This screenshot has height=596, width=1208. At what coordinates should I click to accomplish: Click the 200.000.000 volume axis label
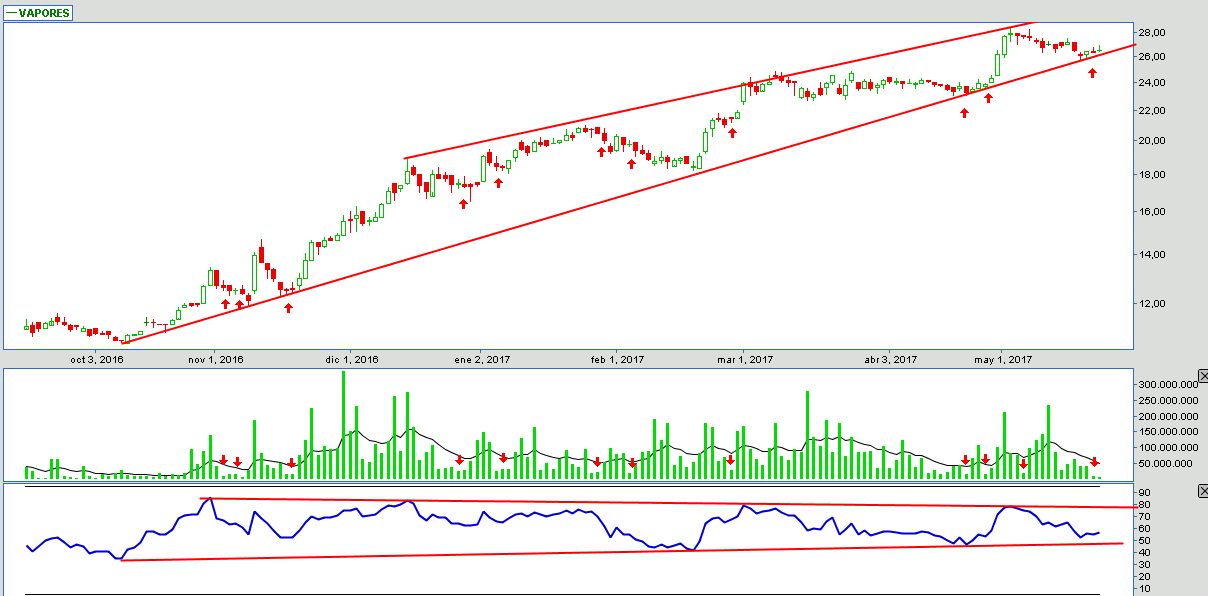(1166, 416)
